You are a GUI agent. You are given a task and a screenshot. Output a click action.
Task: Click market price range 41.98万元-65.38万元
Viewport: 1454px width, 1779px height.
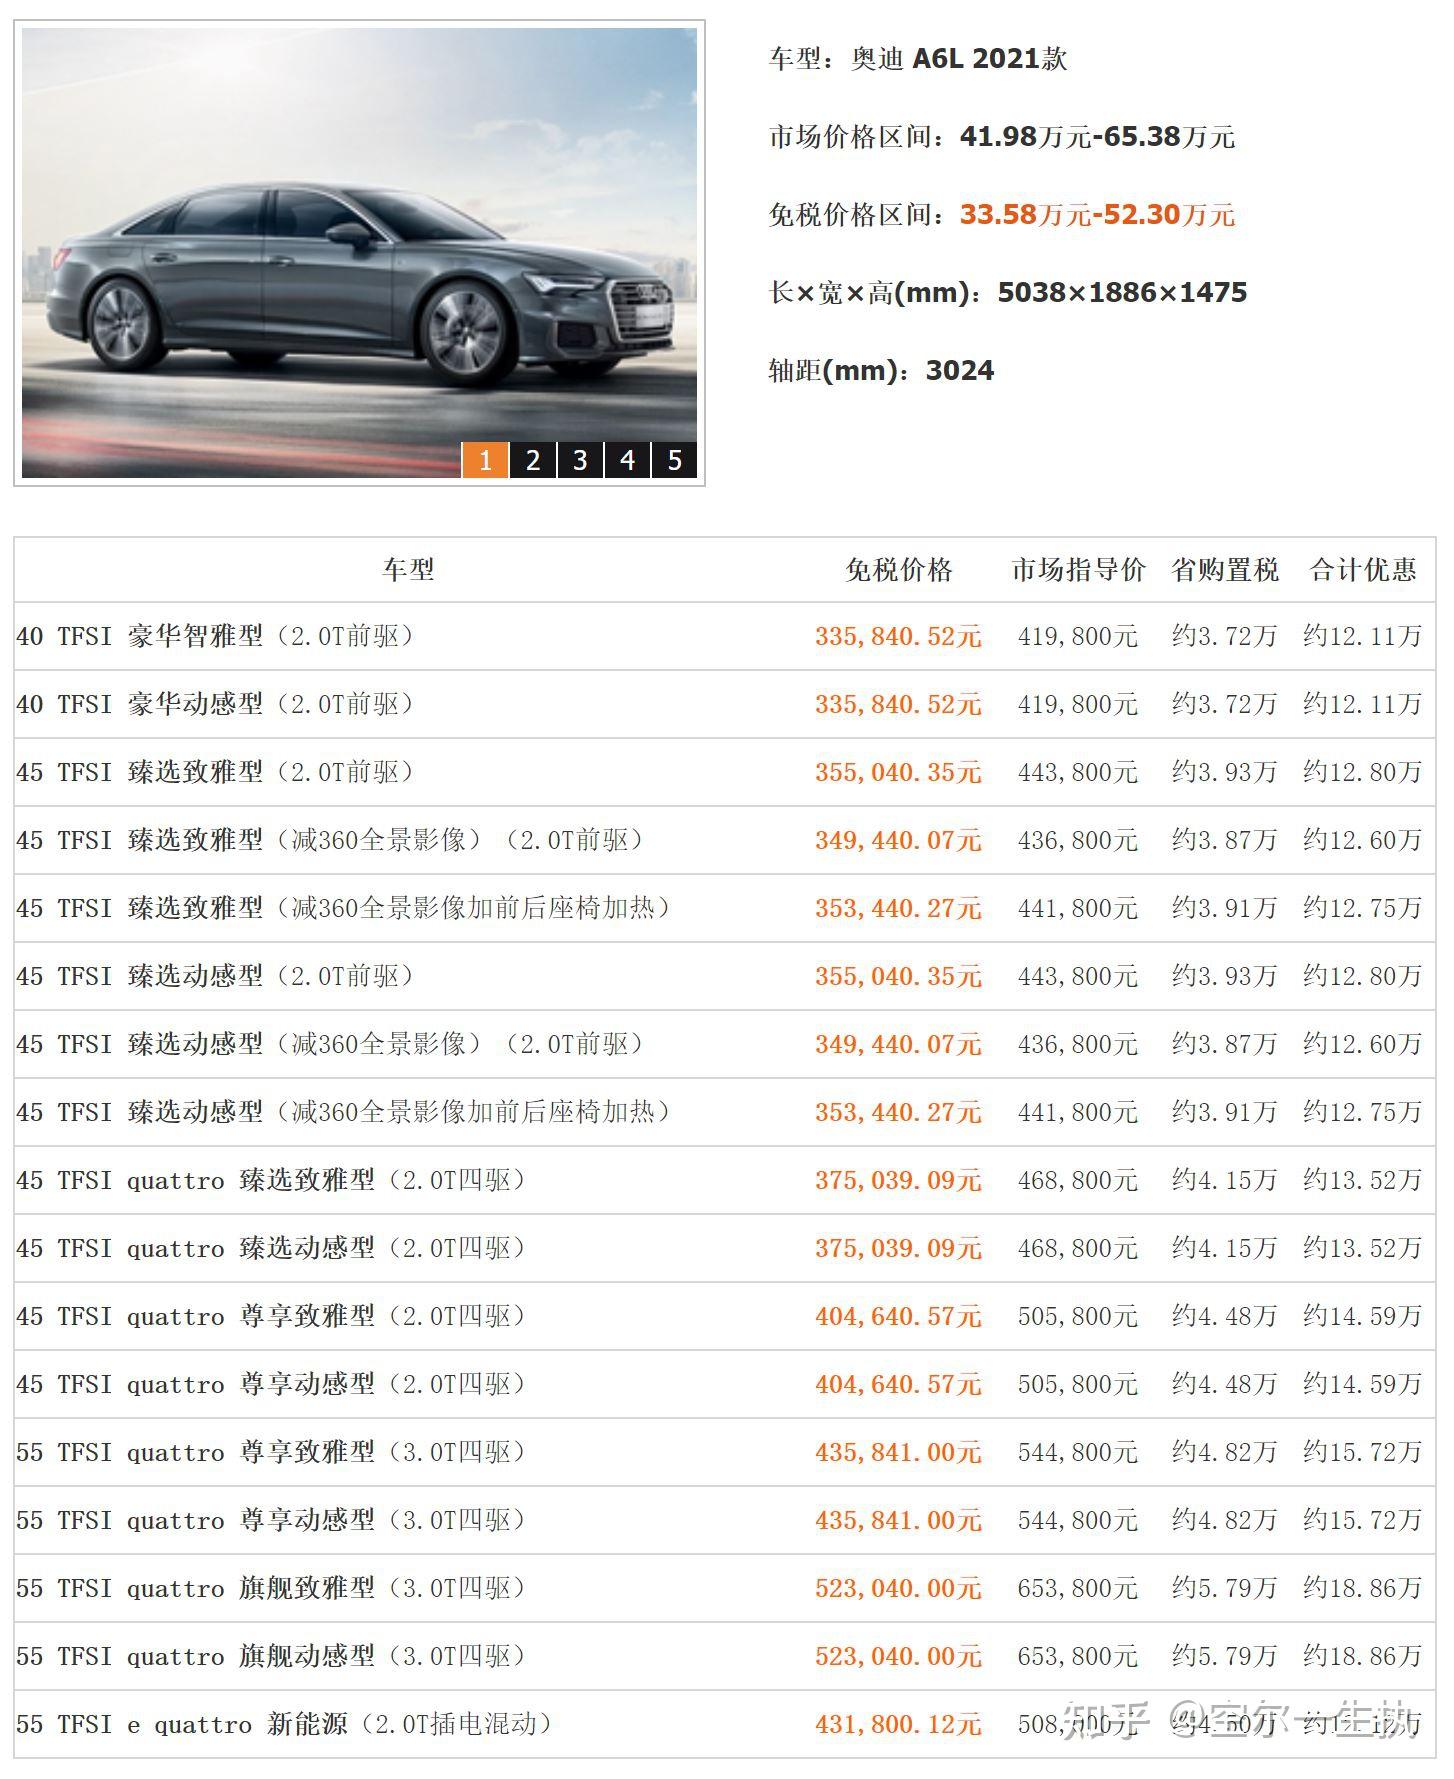tap(1098, 137)
